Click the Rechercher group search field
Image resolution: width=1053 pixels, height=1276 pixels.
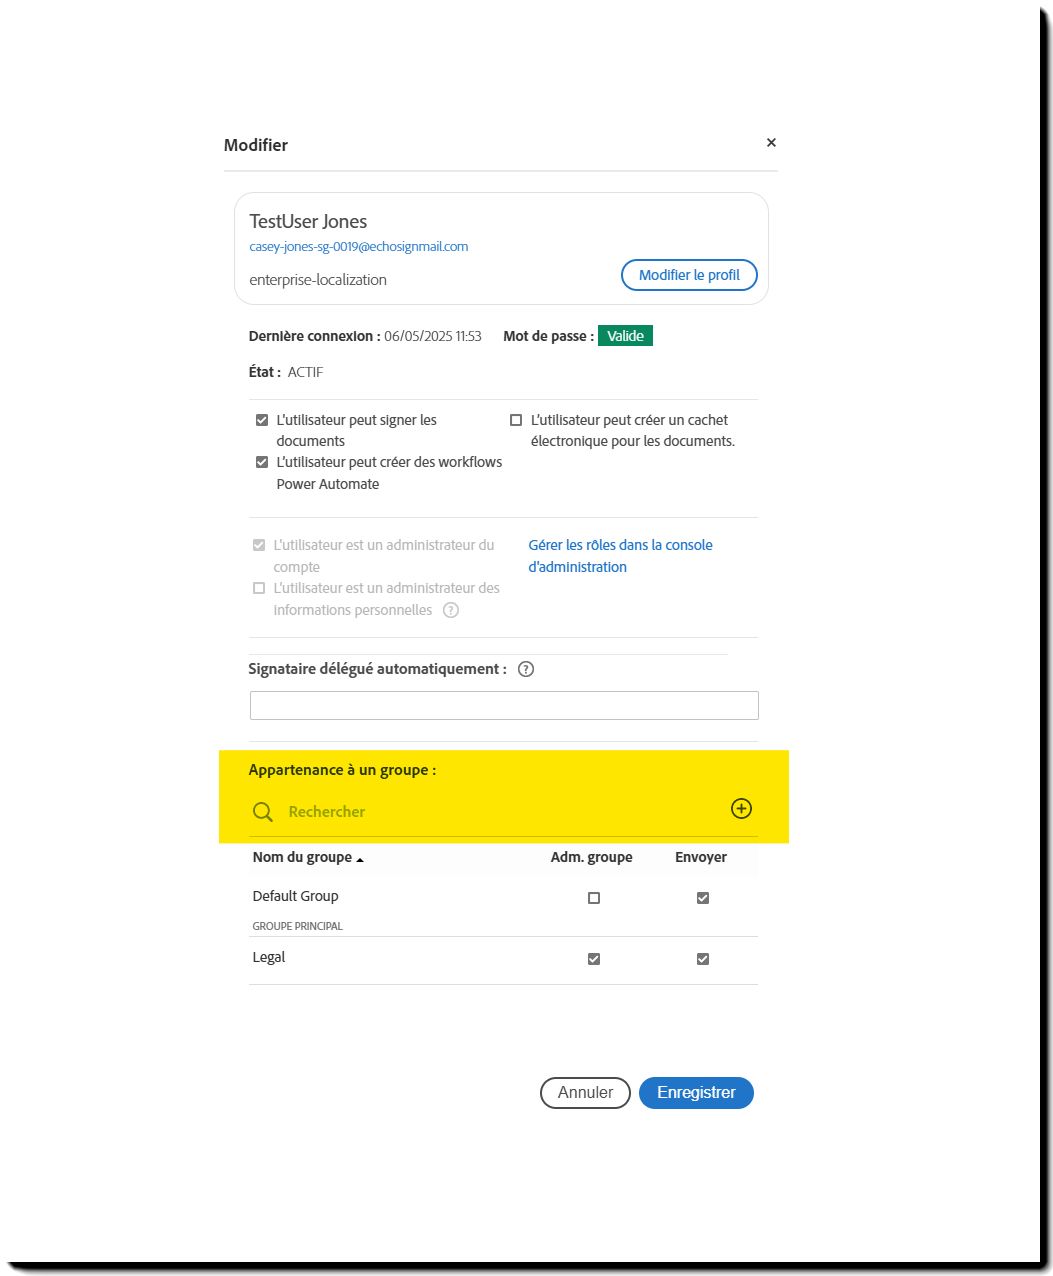500,812
